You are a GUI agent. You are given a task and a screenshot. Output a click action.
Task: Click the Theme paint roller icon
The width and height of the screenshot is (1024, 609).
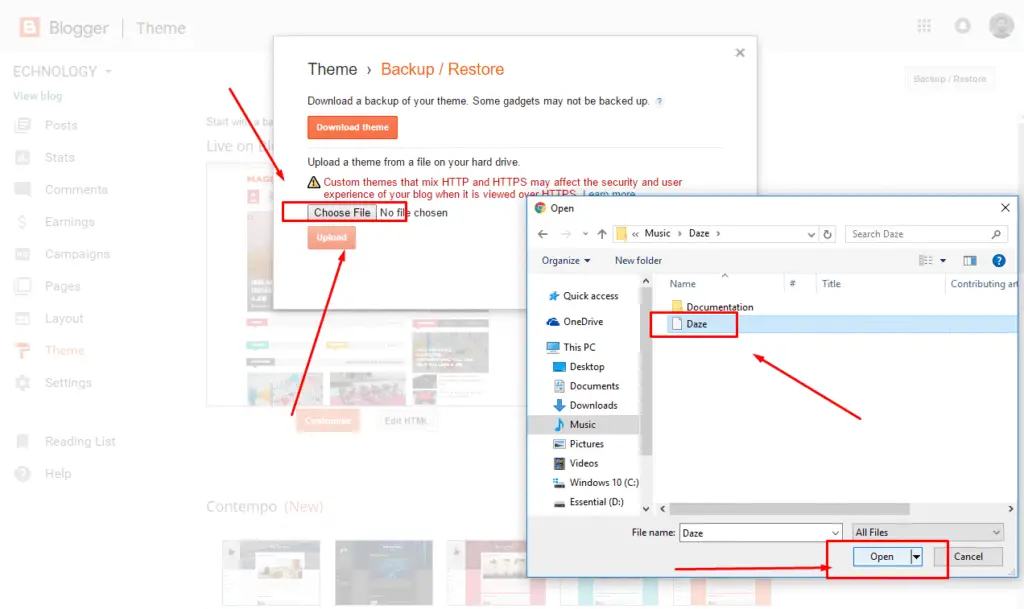[22, 351]
